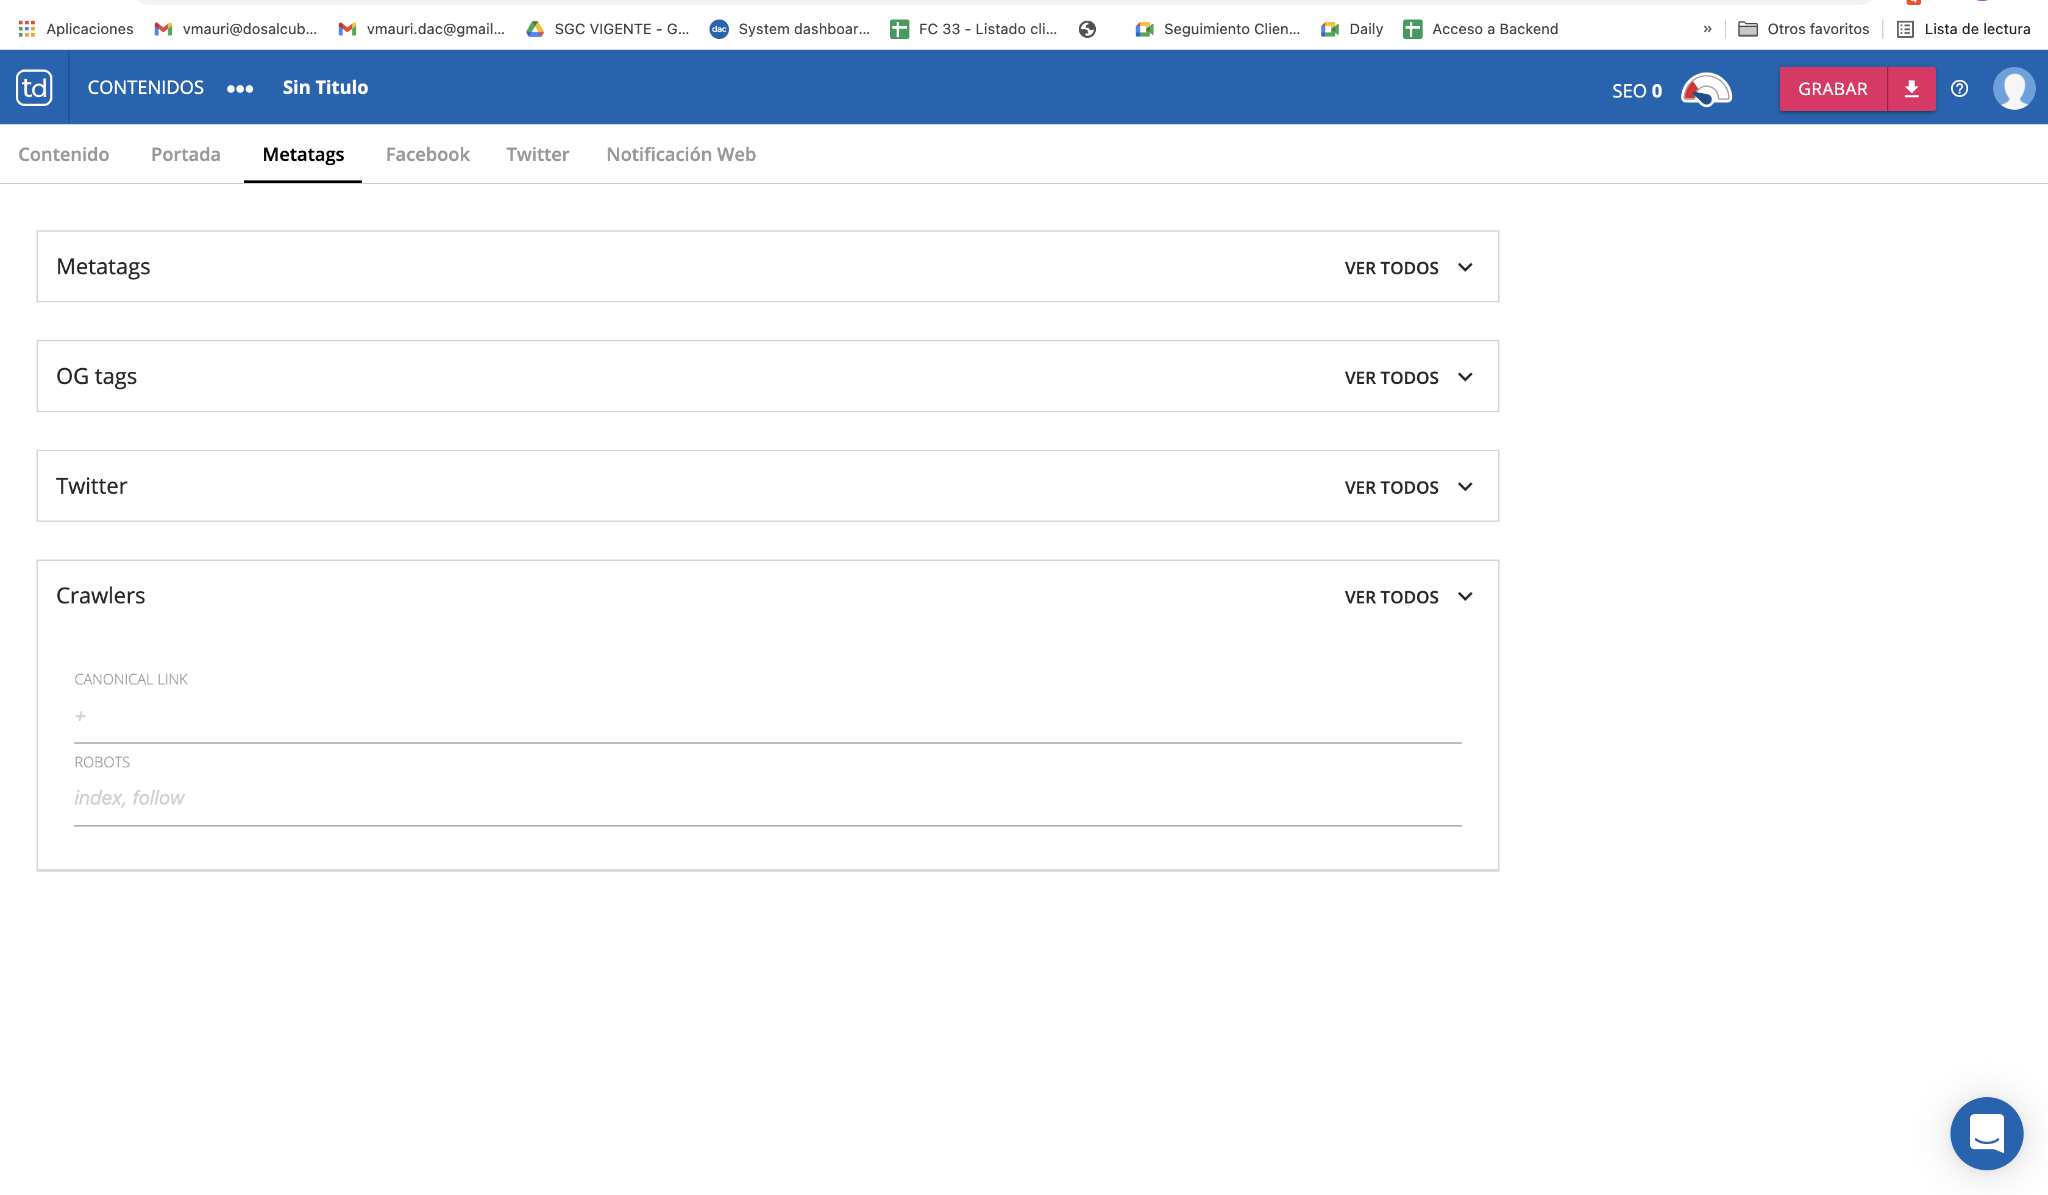The width and height of the screenshot is (2048, 1195).
Task: Click the download arrow beside GRABAR
Action: tap(1911, 89)
